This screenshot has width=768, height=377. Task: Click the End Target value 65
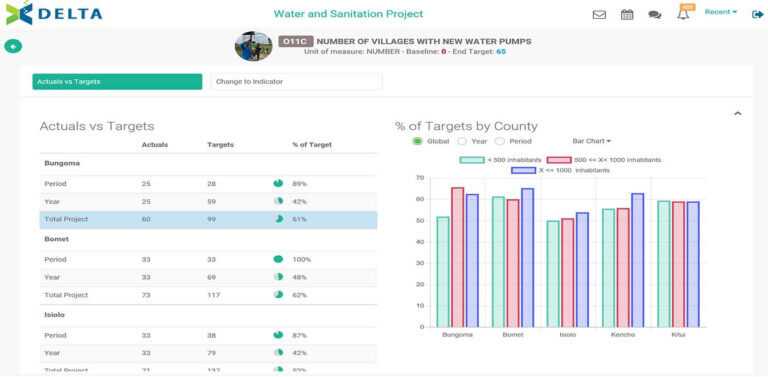pos(501,51)
